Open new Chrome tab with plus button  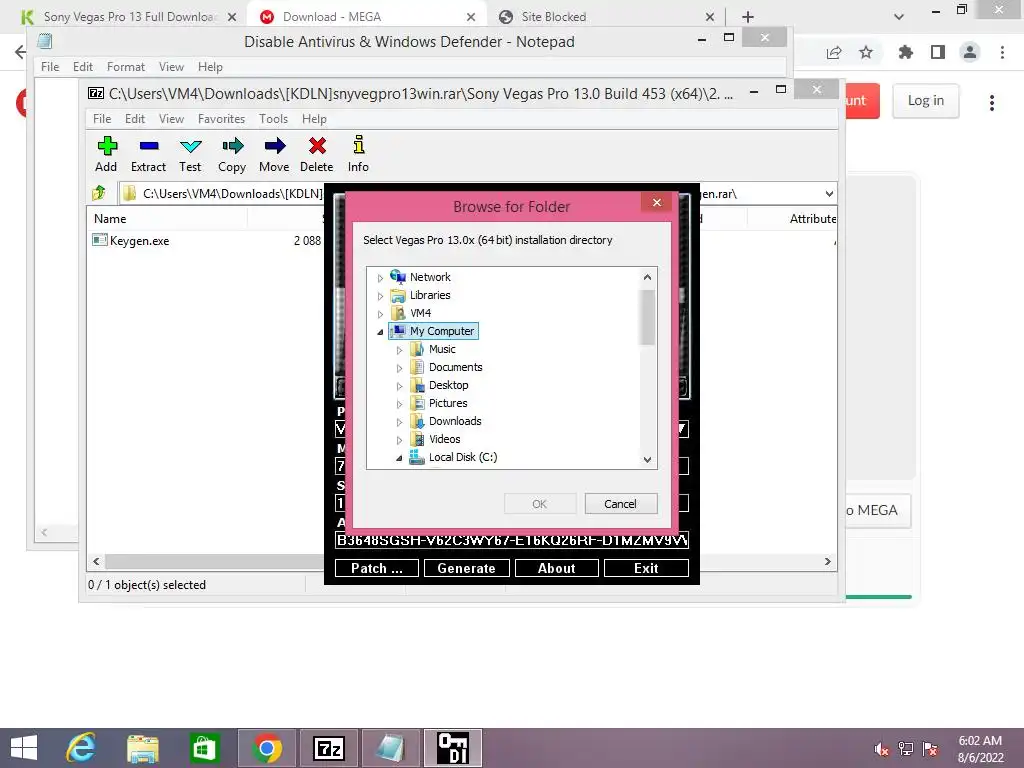(x=748, y=17)
